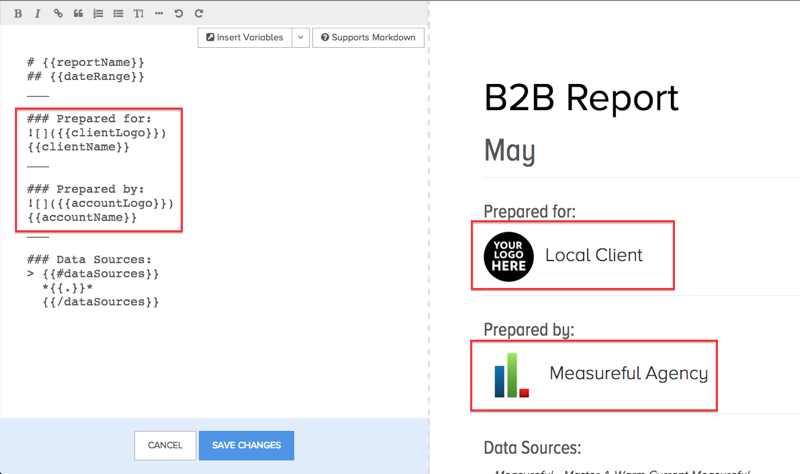The image size is (800, 474).
Task: Redo the last edit
Action: coord(199,13)
